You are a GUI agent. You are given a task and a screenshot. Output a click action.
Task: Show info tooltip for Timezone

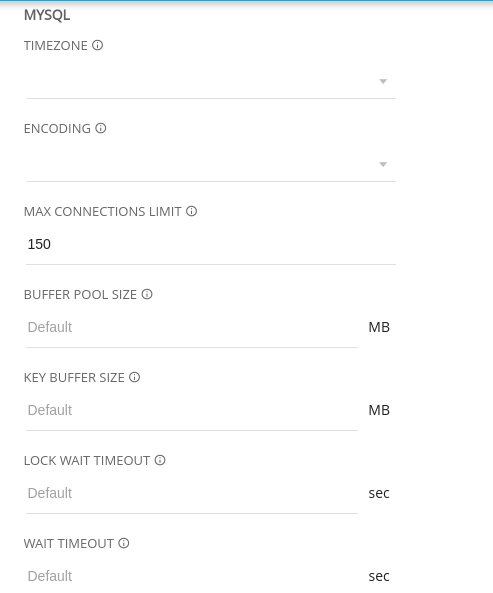98,45
